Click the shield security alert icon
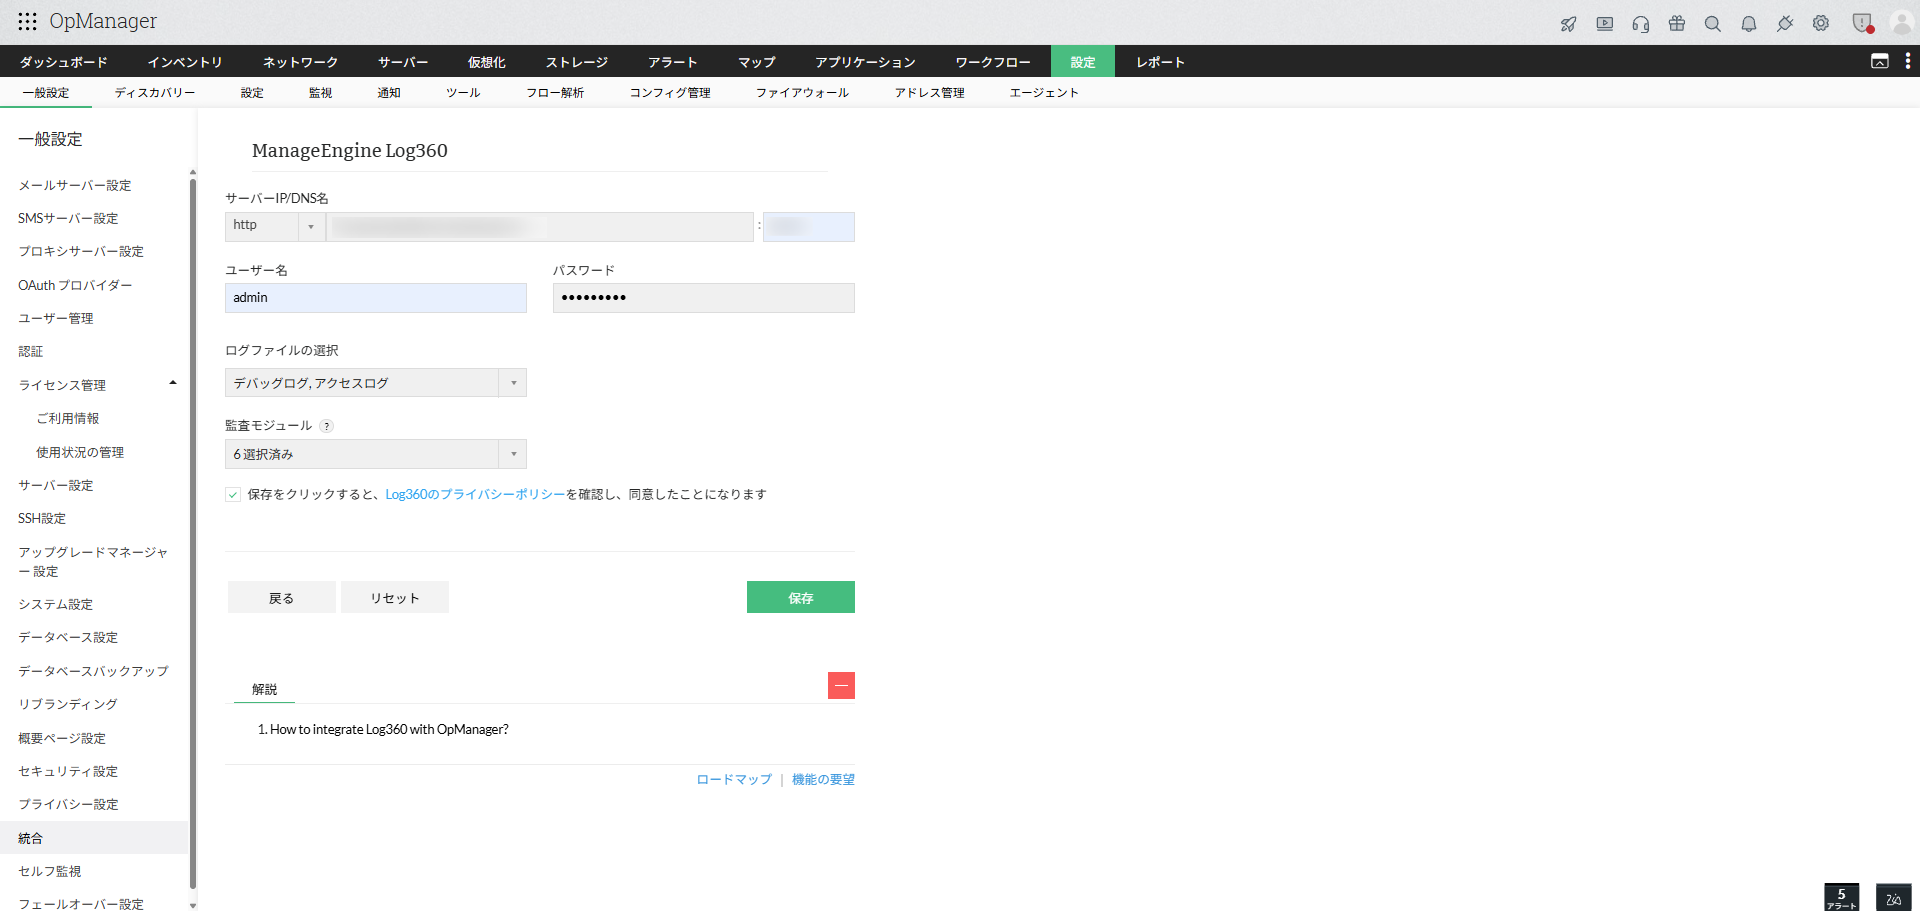 click(1862, 23)
